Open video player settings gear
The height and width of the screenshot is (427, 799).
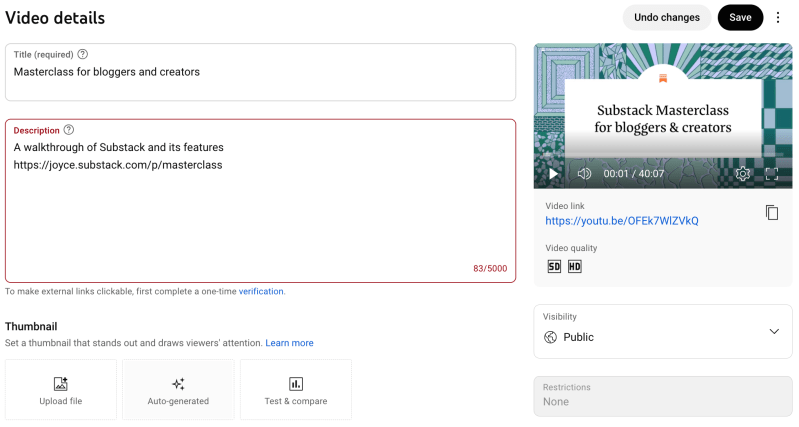point(742,174)
